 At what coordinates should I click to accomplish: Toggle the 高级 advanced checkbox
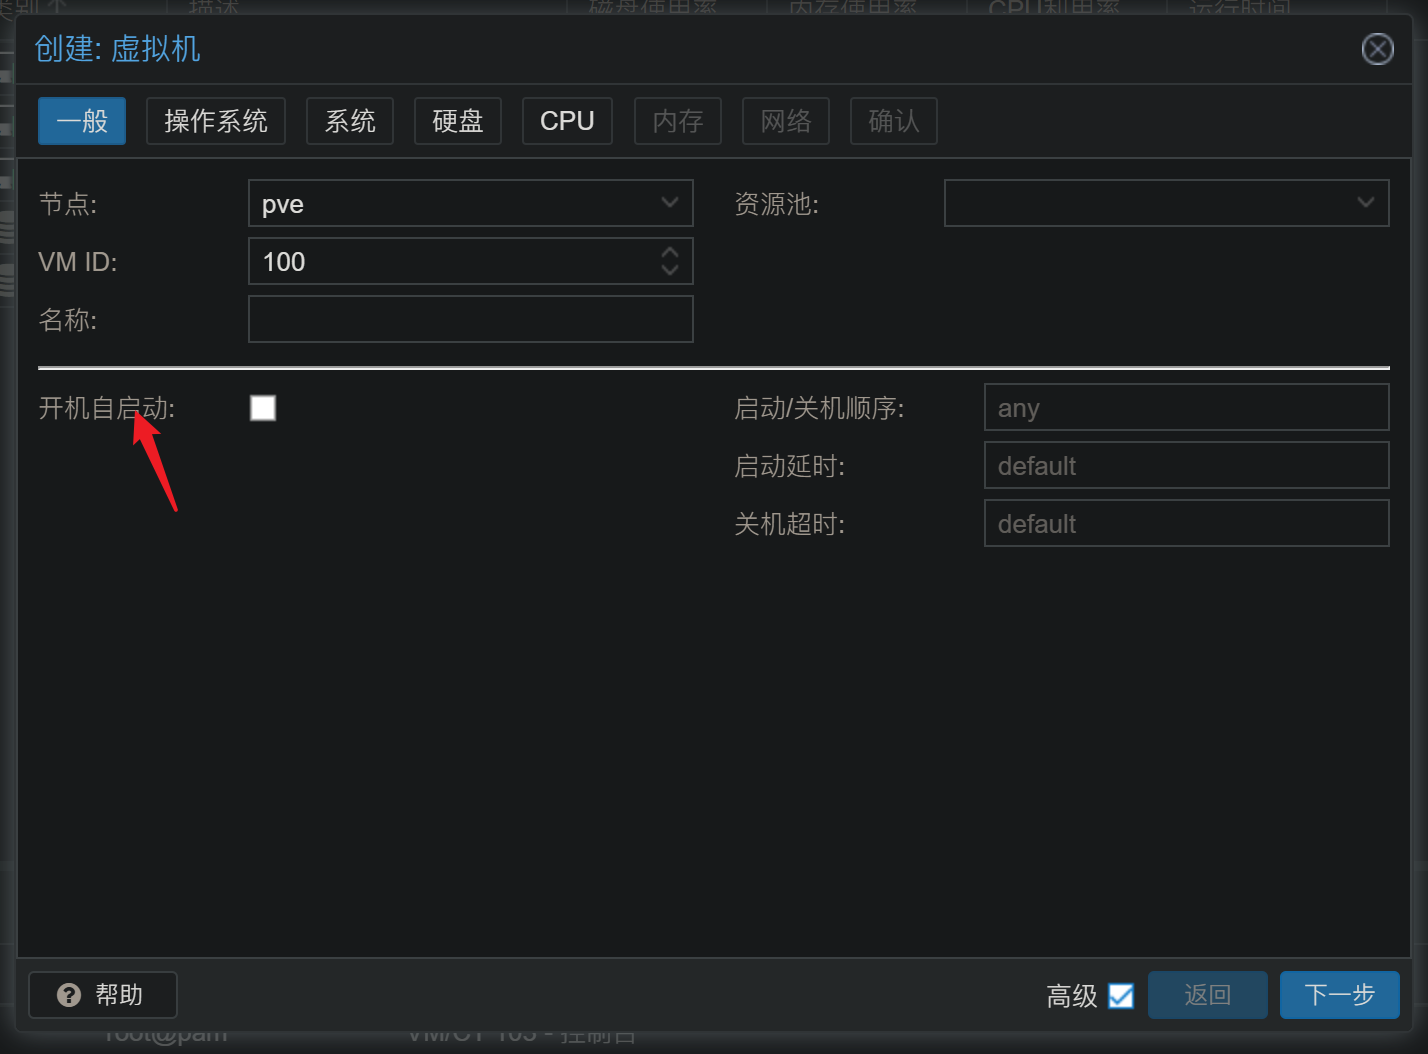point(1121,996)
